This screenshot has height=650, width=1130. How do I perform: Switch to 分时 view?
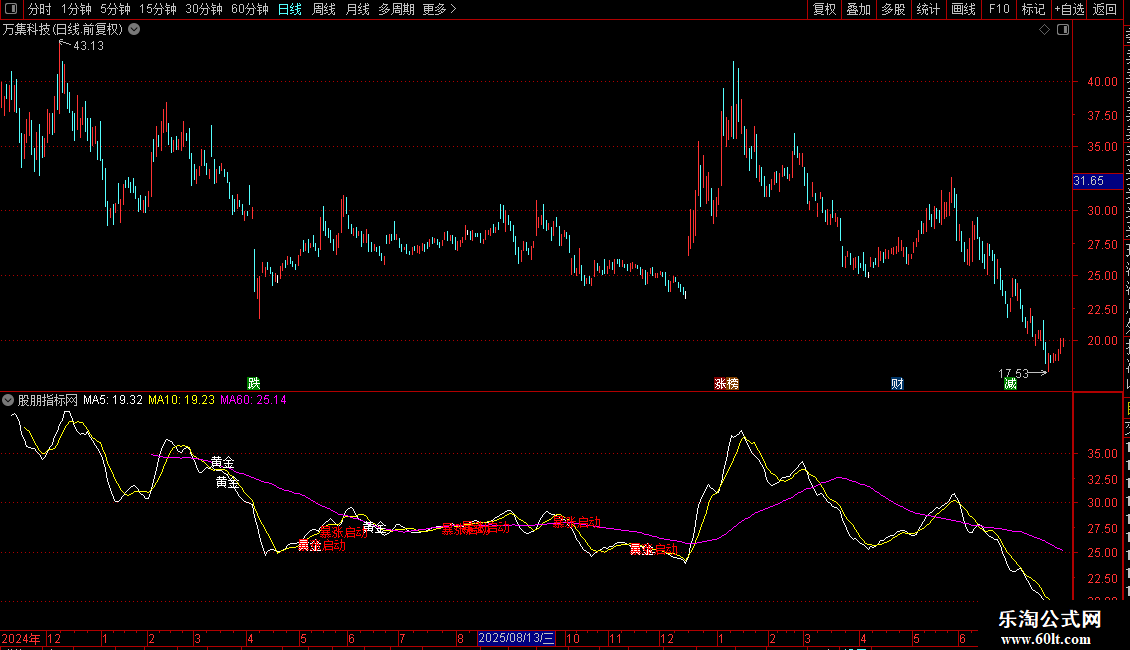point(40,9)
